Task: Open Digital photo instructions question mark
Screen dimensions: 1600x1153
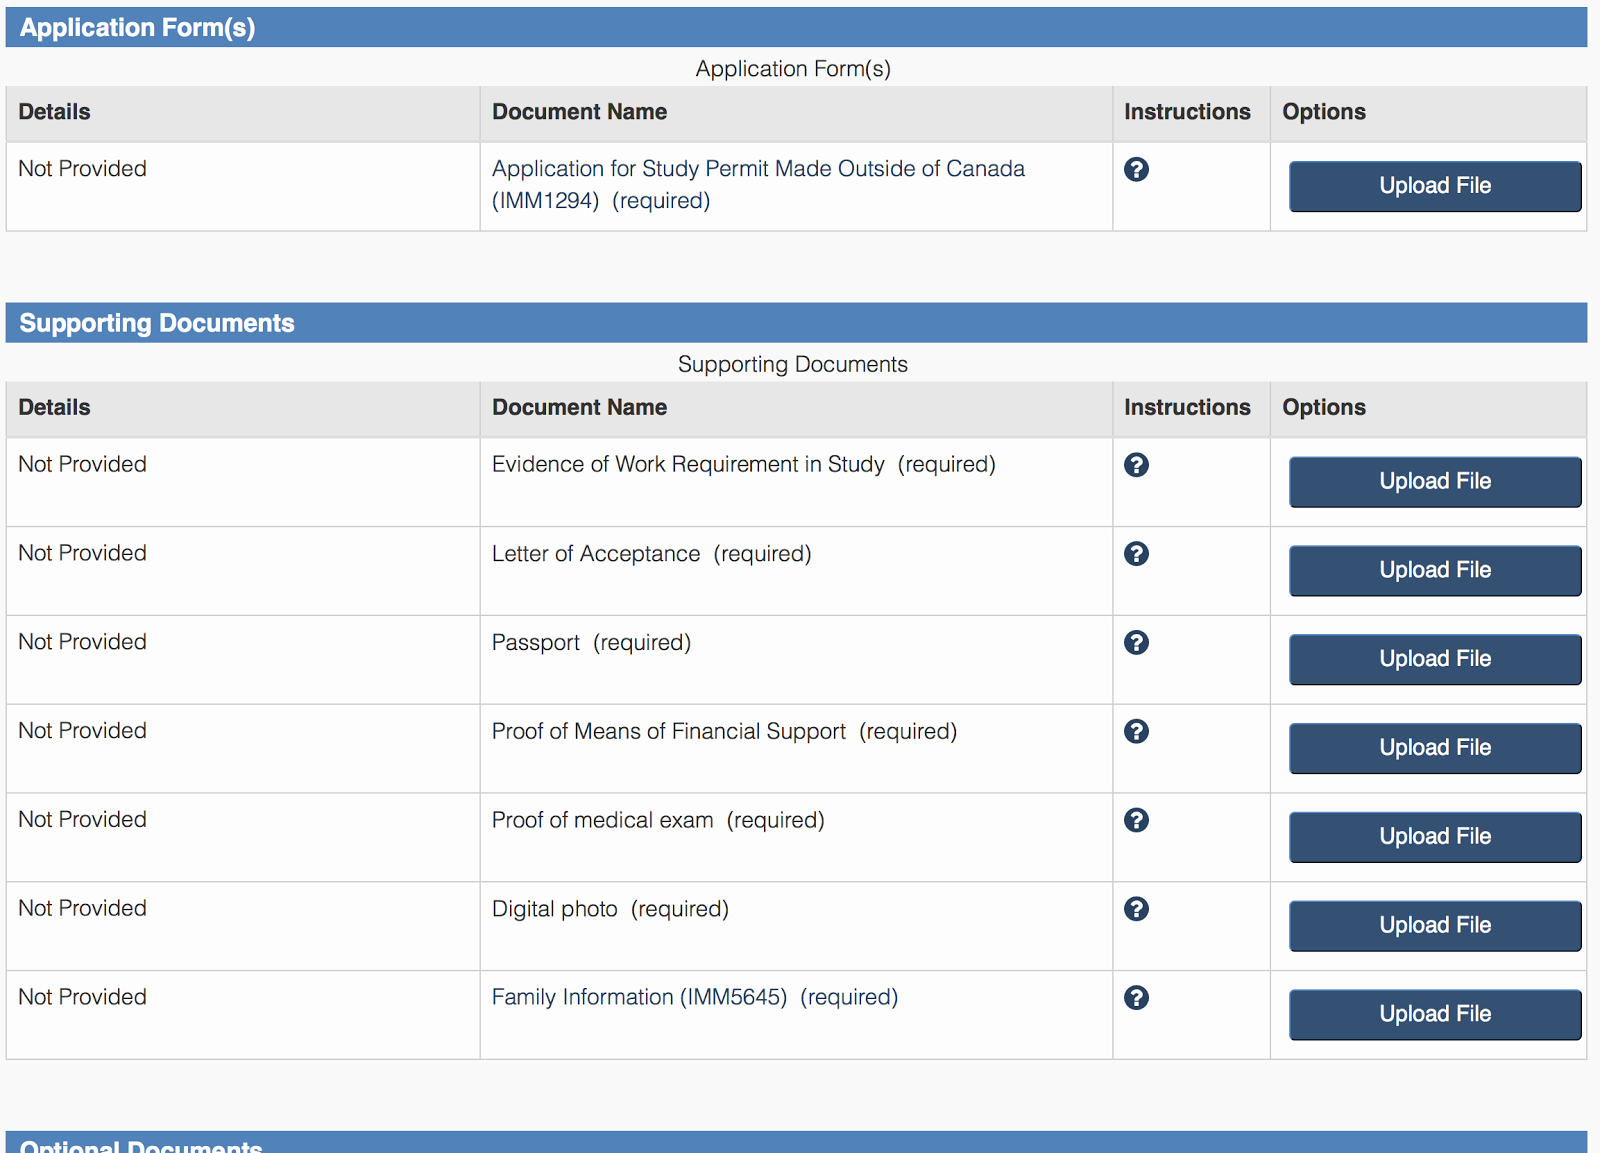Action: pos(1136,909)
